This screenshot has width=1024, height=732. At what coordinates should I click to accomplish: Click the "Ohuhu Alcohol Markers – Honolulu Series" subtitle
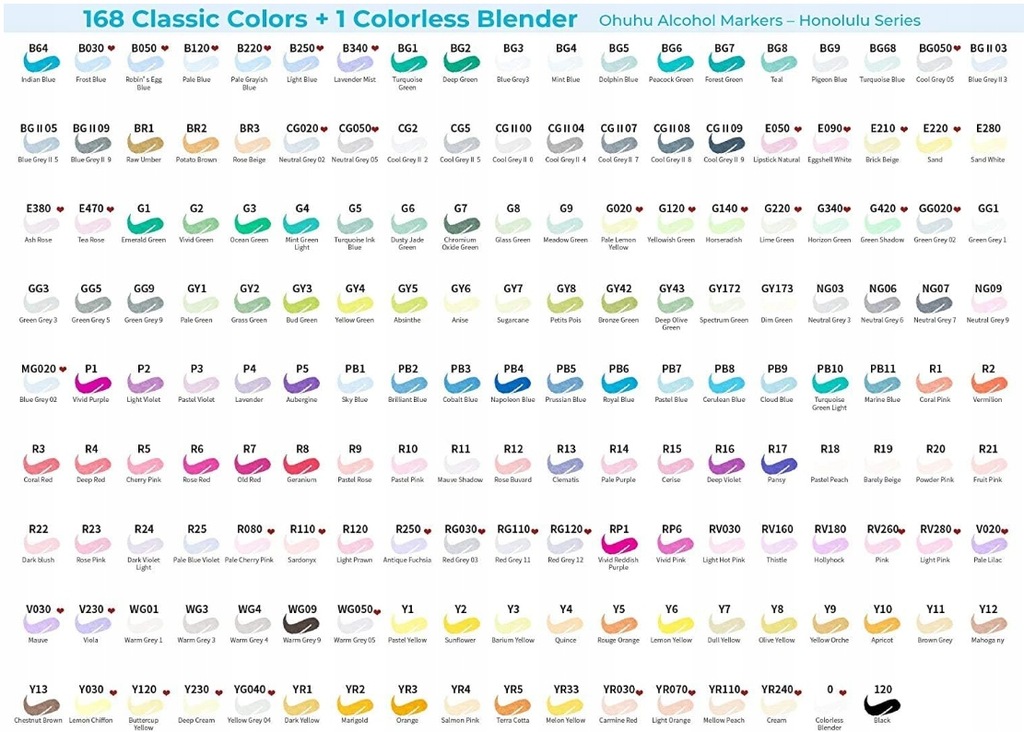(x=760, y=21)
